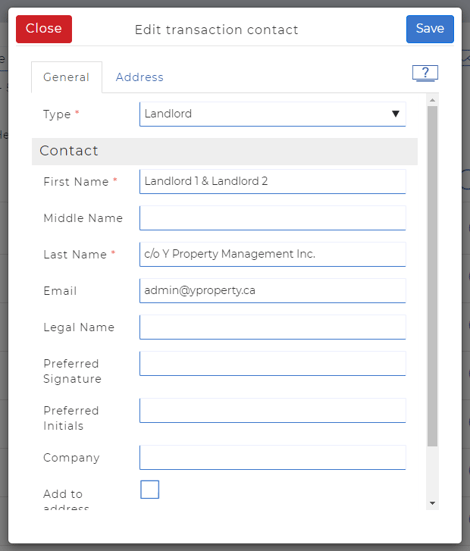The image size is (470, 551).
Task: Select the General tab
Action: pos(66,77)
